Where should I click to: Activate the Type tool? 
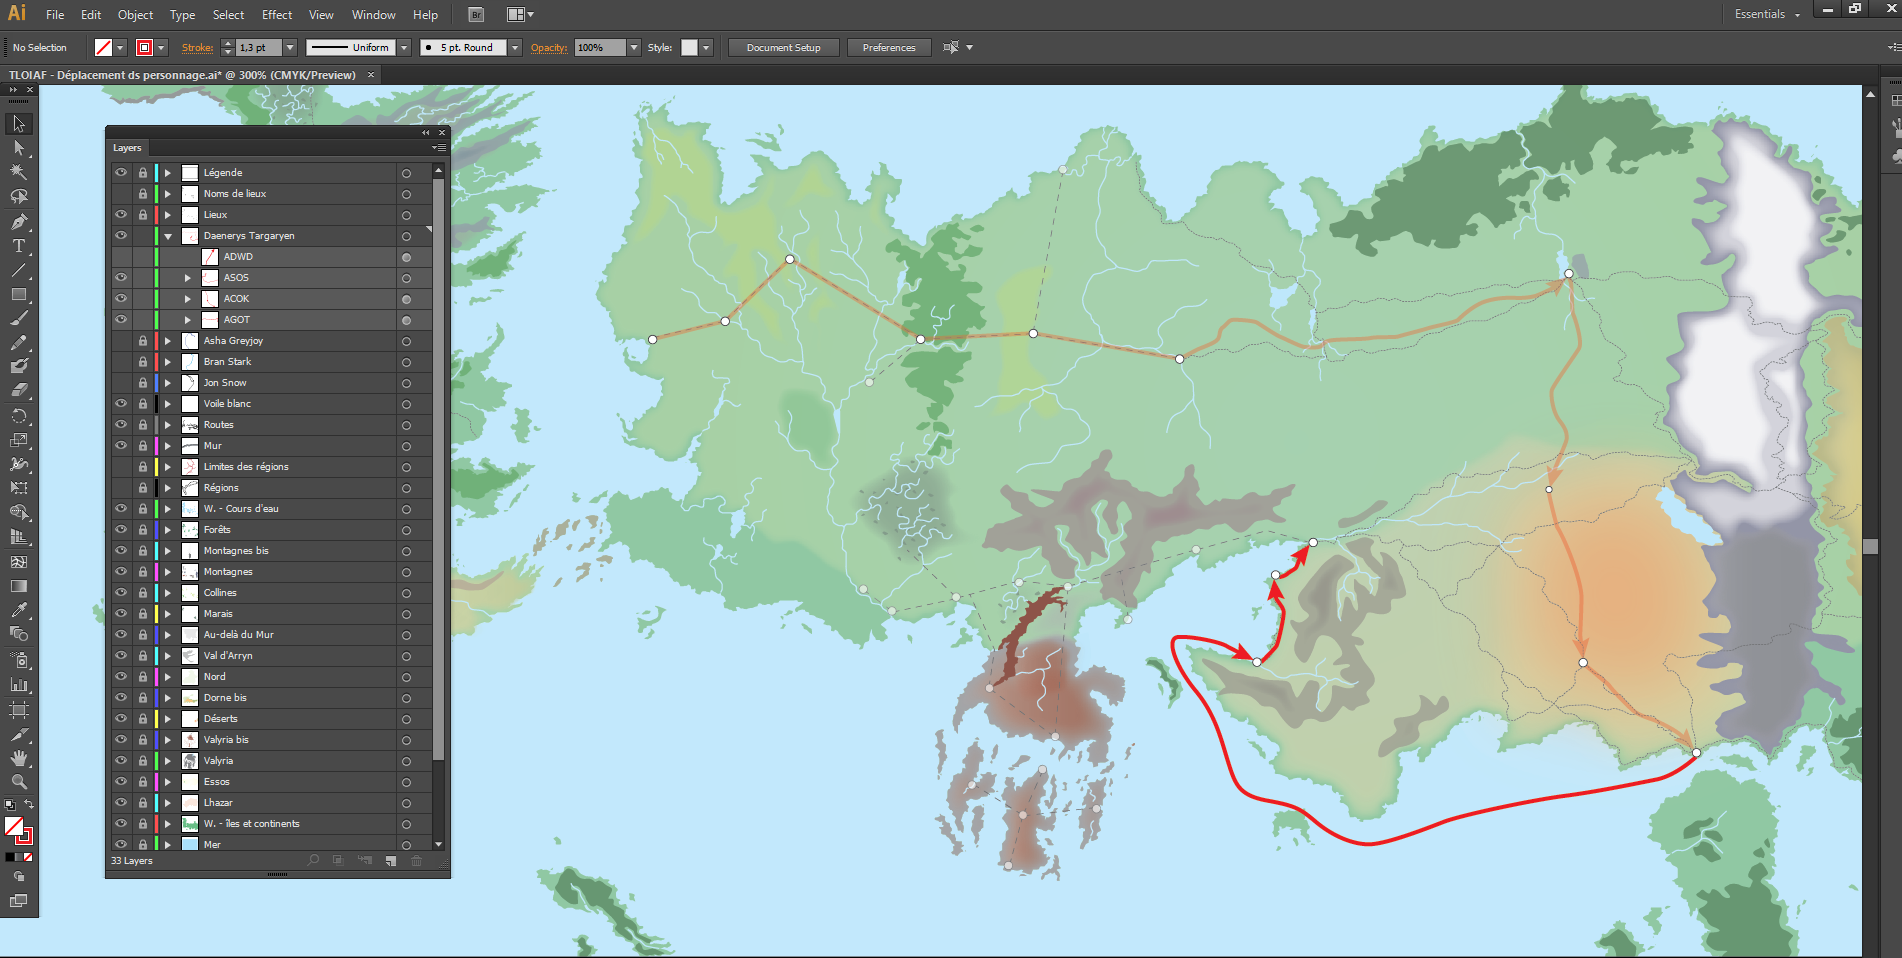coord(19,245)
